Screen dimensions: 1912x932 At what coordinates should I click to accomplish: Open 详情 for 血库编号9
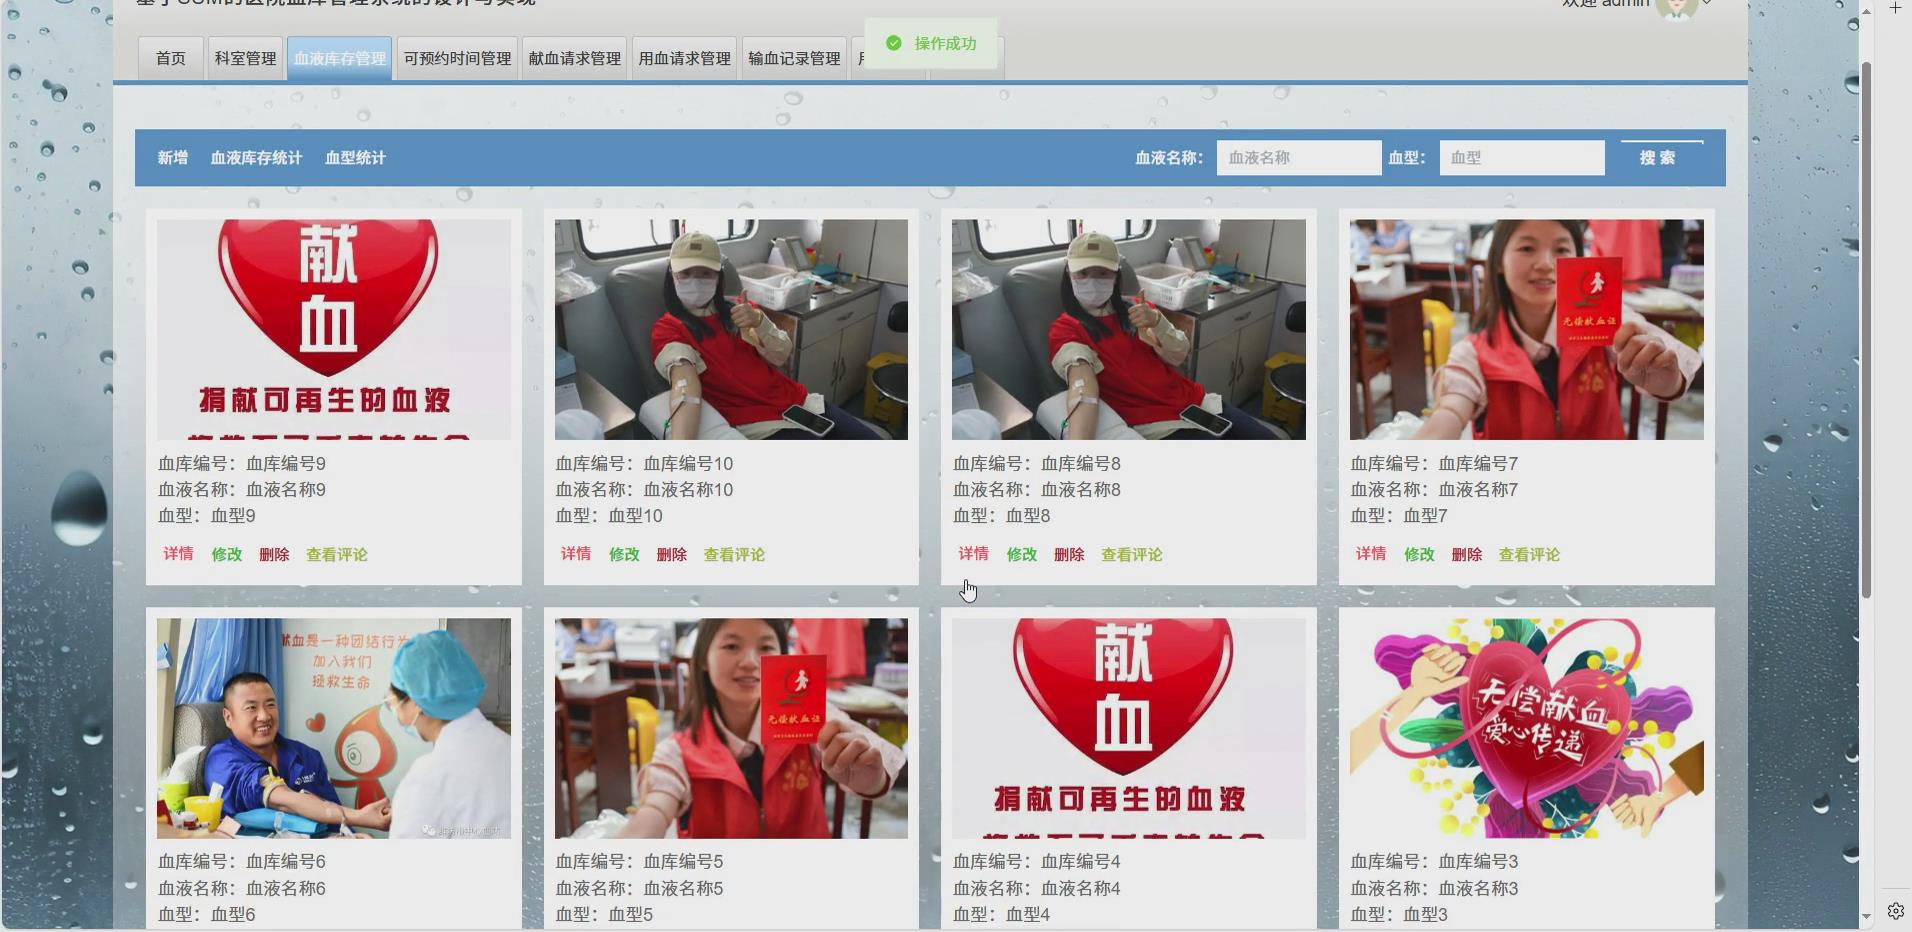(178, 554)
